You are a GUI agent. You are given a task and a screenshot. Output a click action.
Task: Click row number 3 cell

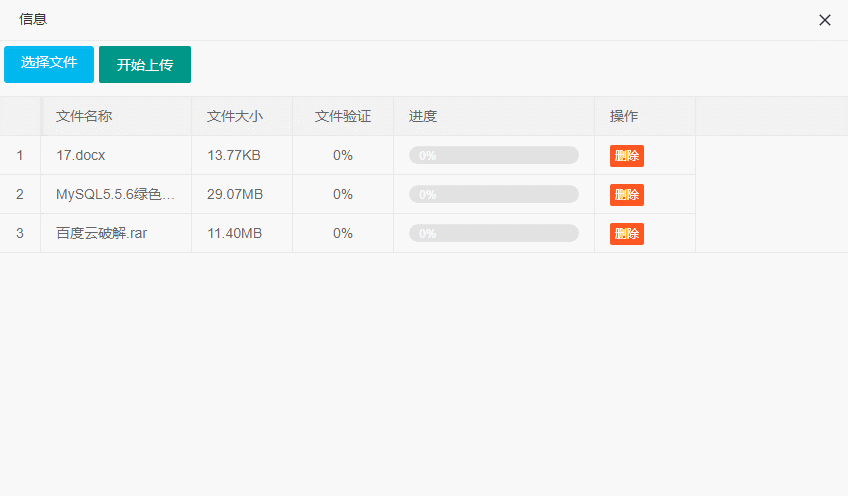[20, 233]
